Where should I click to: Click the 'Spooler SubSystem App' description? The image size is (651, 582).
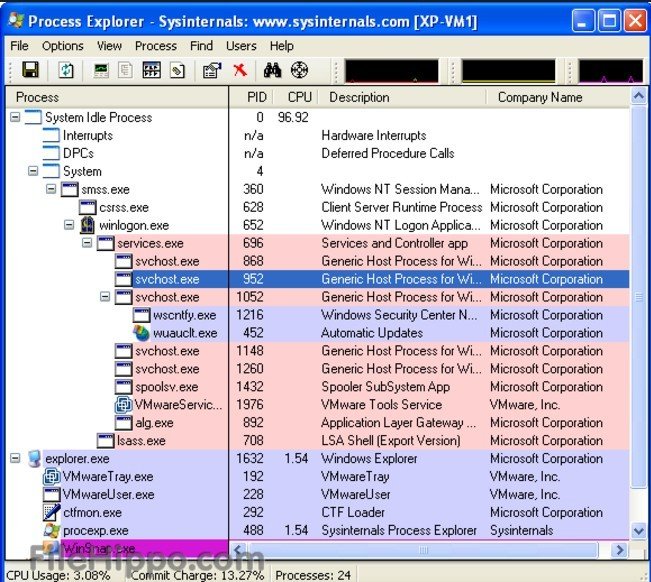pyautogui.click(x=385, y=387)
